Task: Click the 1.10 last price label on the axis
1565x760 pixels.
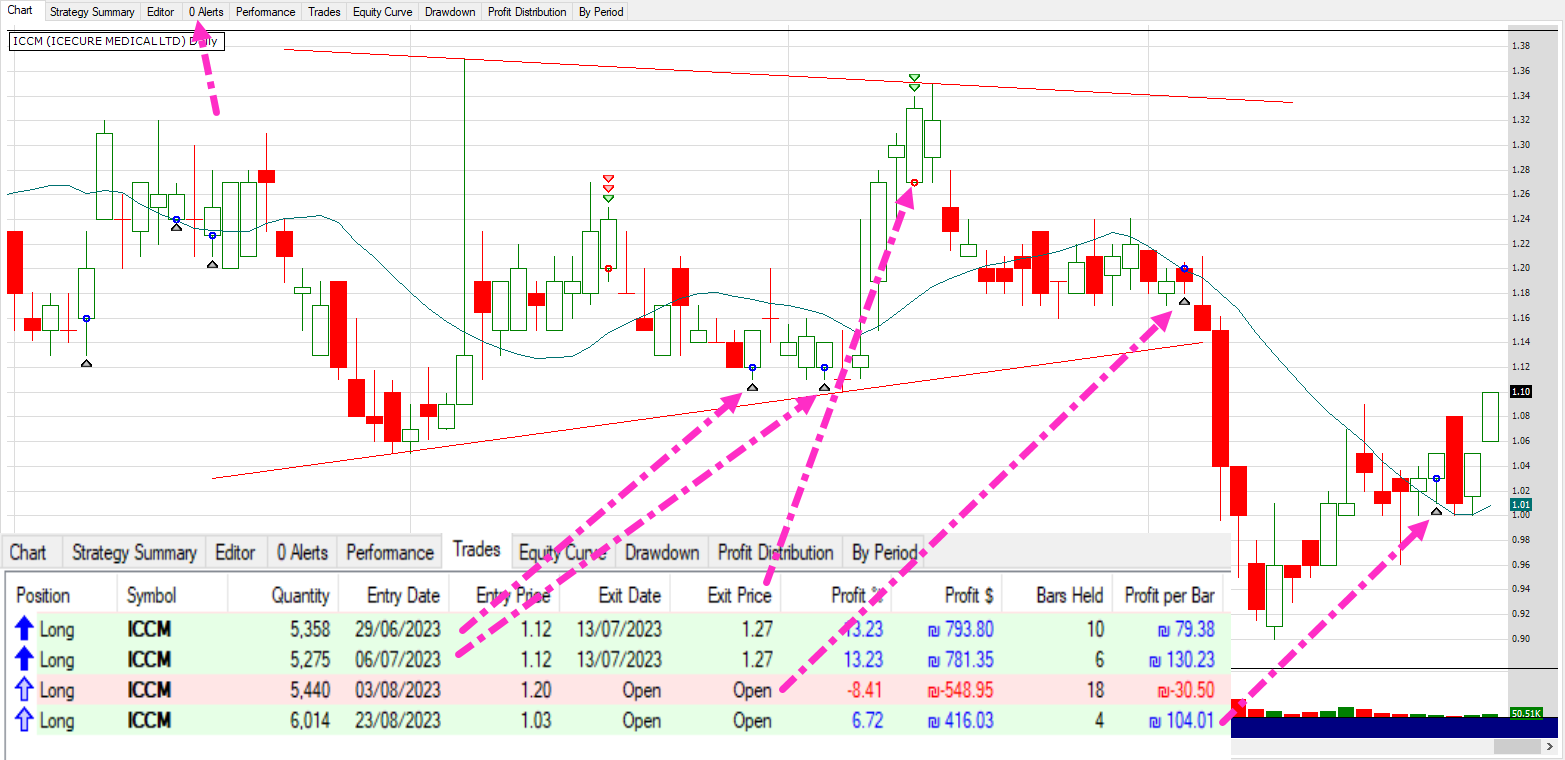Action: [1521, 391]
